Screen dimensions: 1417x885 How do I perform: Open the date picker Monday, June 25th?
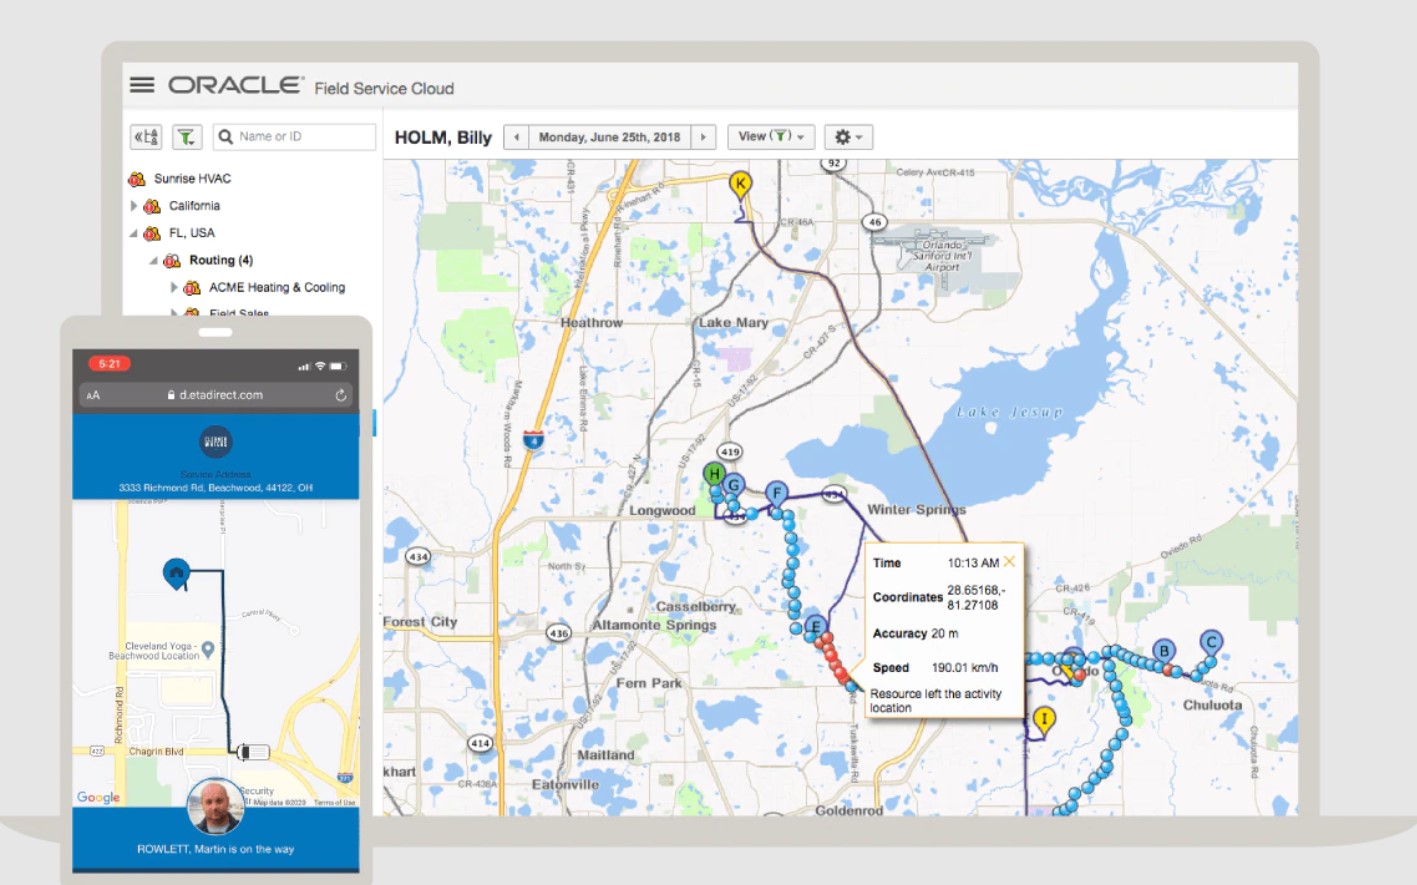(609, 137)
